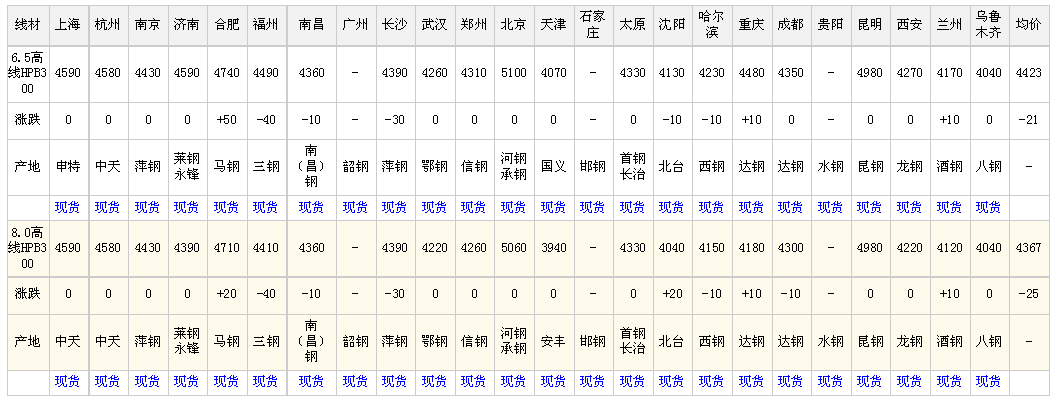Viewport: 1056px width, 404px height.
Task: Click 现货 link for 杭州 under 8.0高线
Action: [108, 381]
